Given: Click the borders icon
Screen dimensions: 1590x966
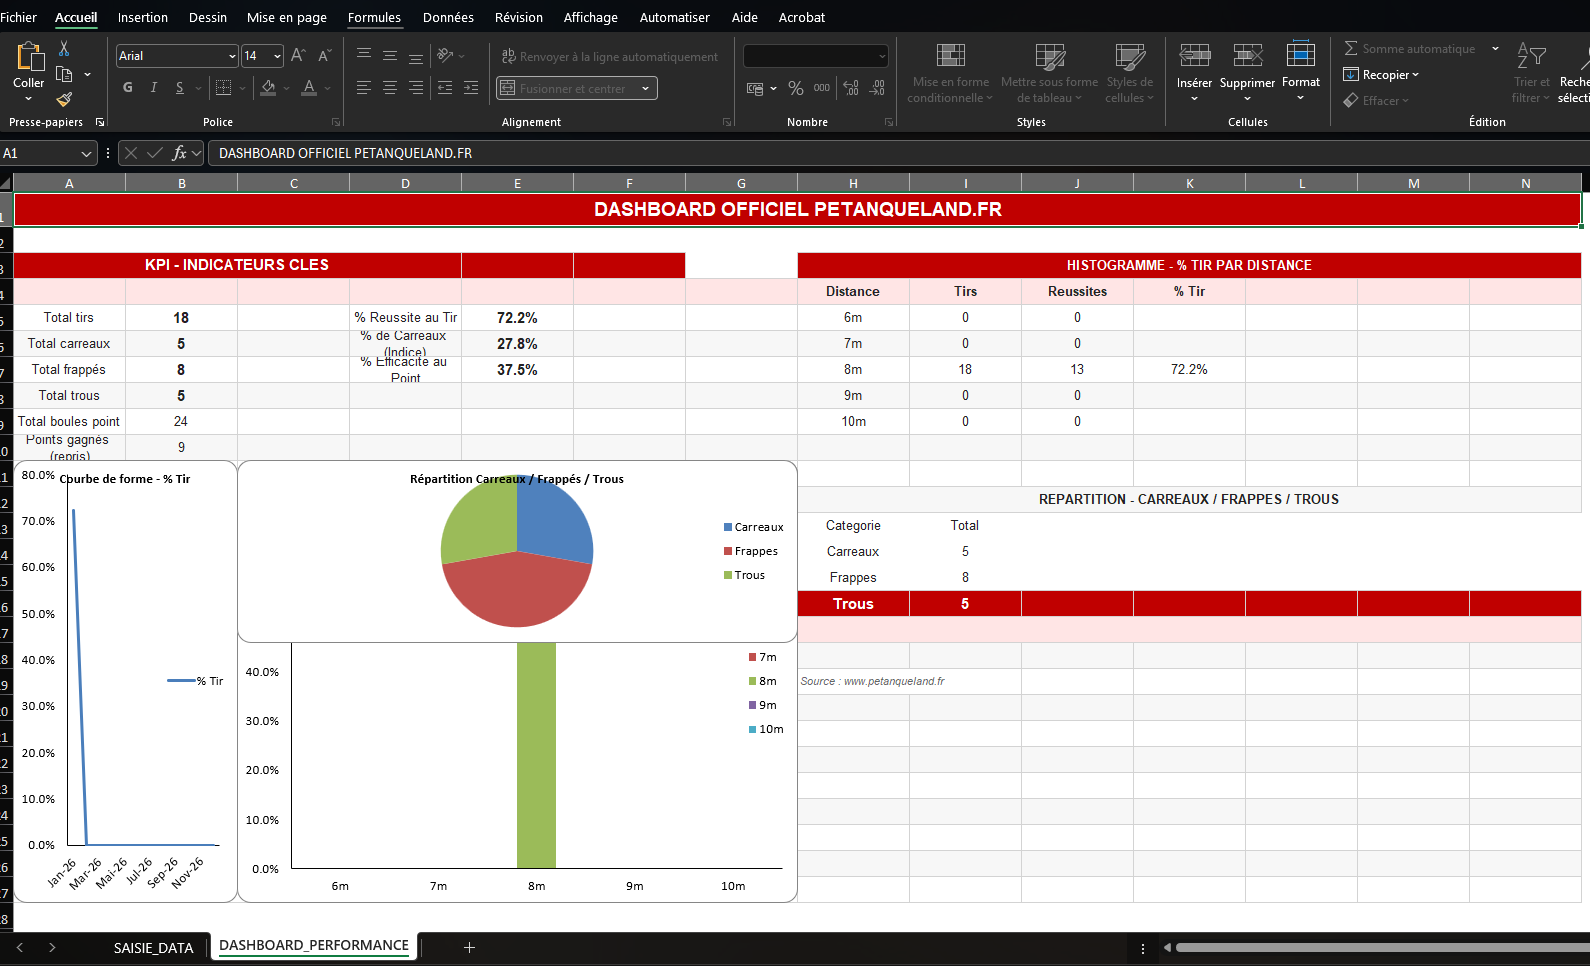Looking at the screenshot, I should pyautogui.click(x=224, y=88).
